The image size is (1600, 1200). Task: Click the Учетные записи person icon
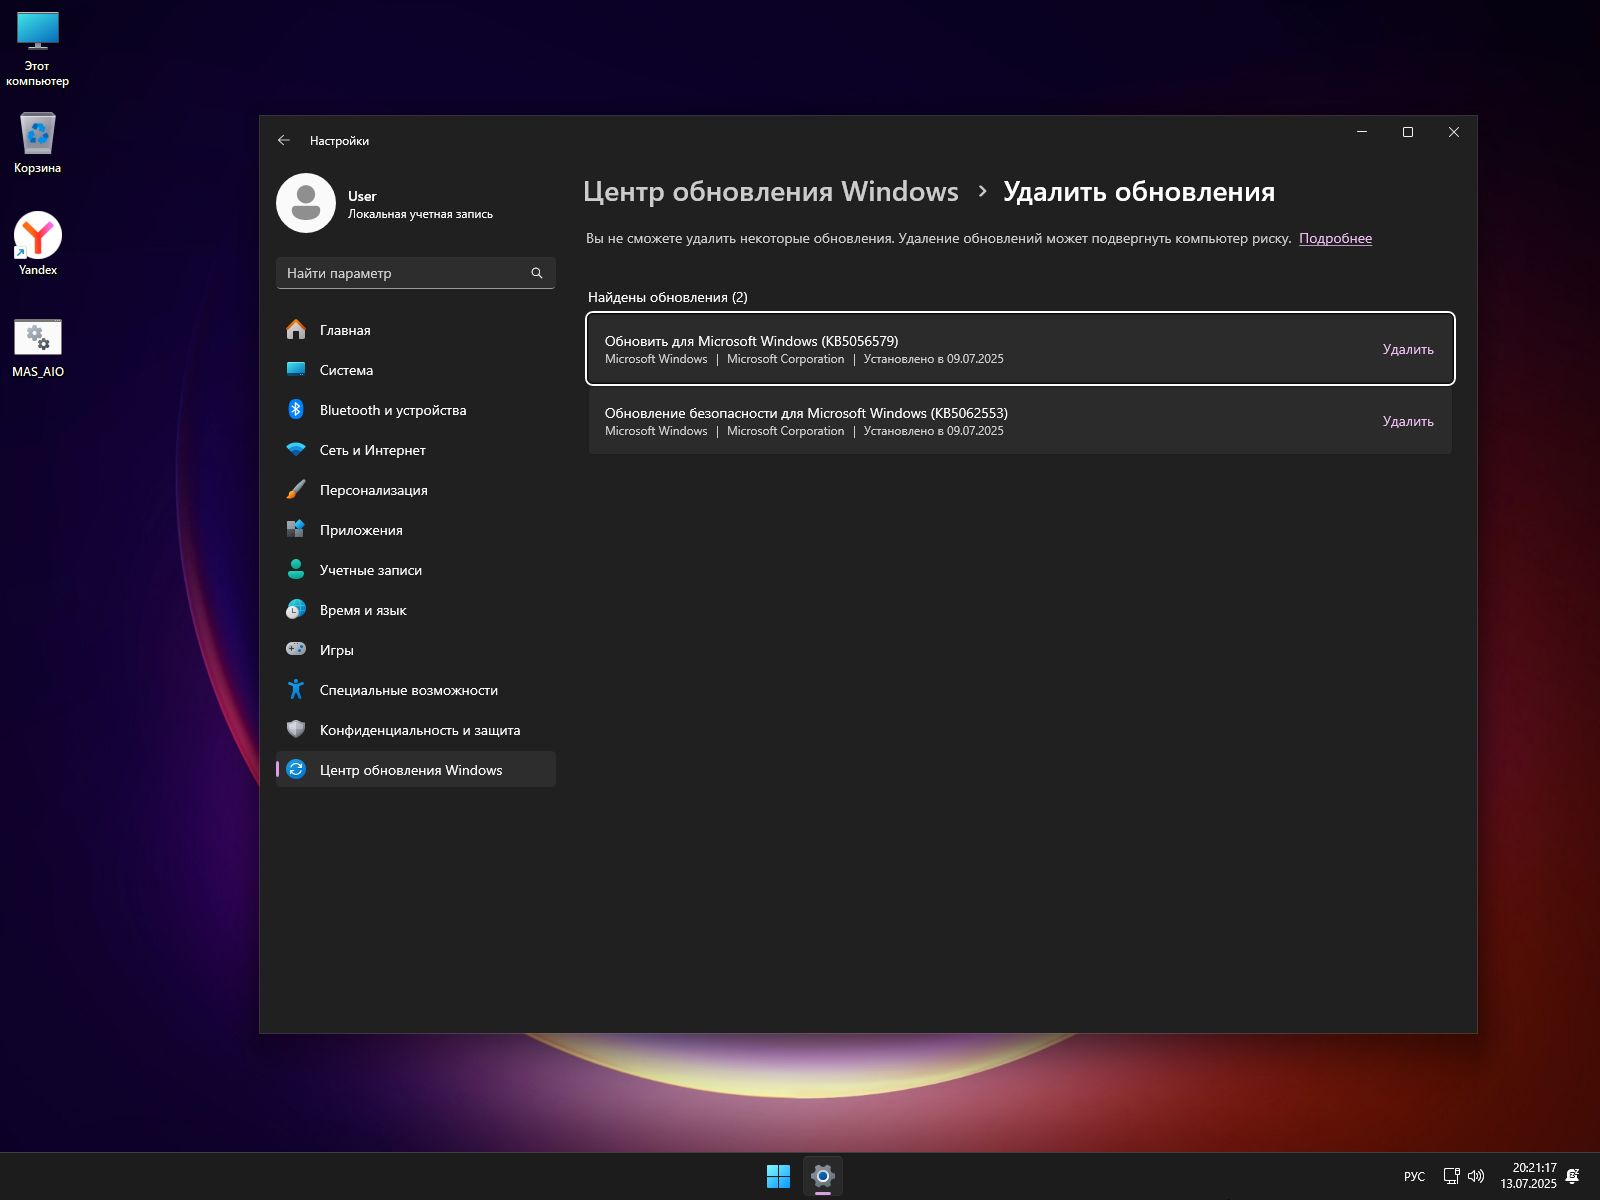coord(296,569)
